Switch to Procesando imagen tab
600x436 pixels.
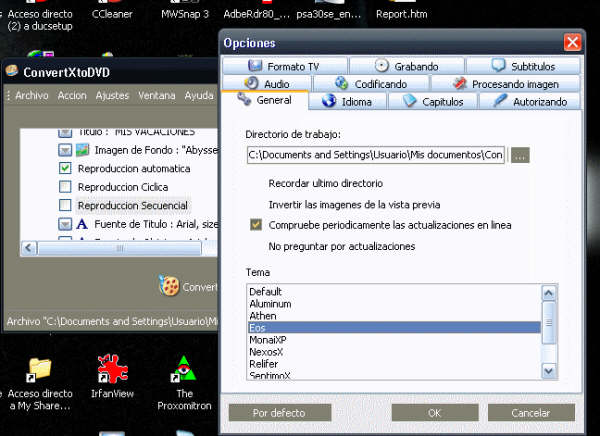click(505, 83)
